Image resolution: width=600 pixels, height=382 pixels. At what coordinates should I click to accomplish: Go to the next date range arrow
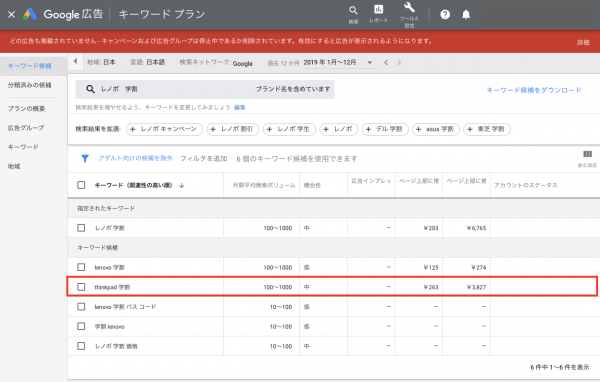[399, 62]
